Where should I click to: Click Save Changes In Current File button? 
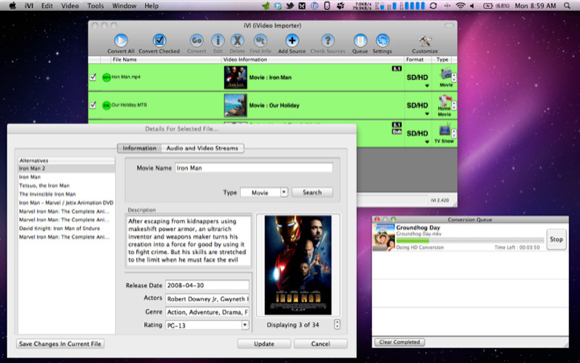60,344
